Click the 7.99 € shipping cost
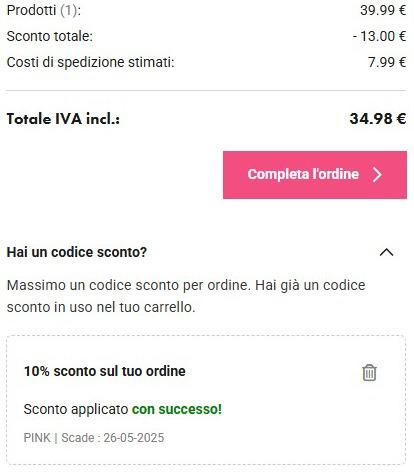This screenshot has width=414, height=473. [387, 62]
